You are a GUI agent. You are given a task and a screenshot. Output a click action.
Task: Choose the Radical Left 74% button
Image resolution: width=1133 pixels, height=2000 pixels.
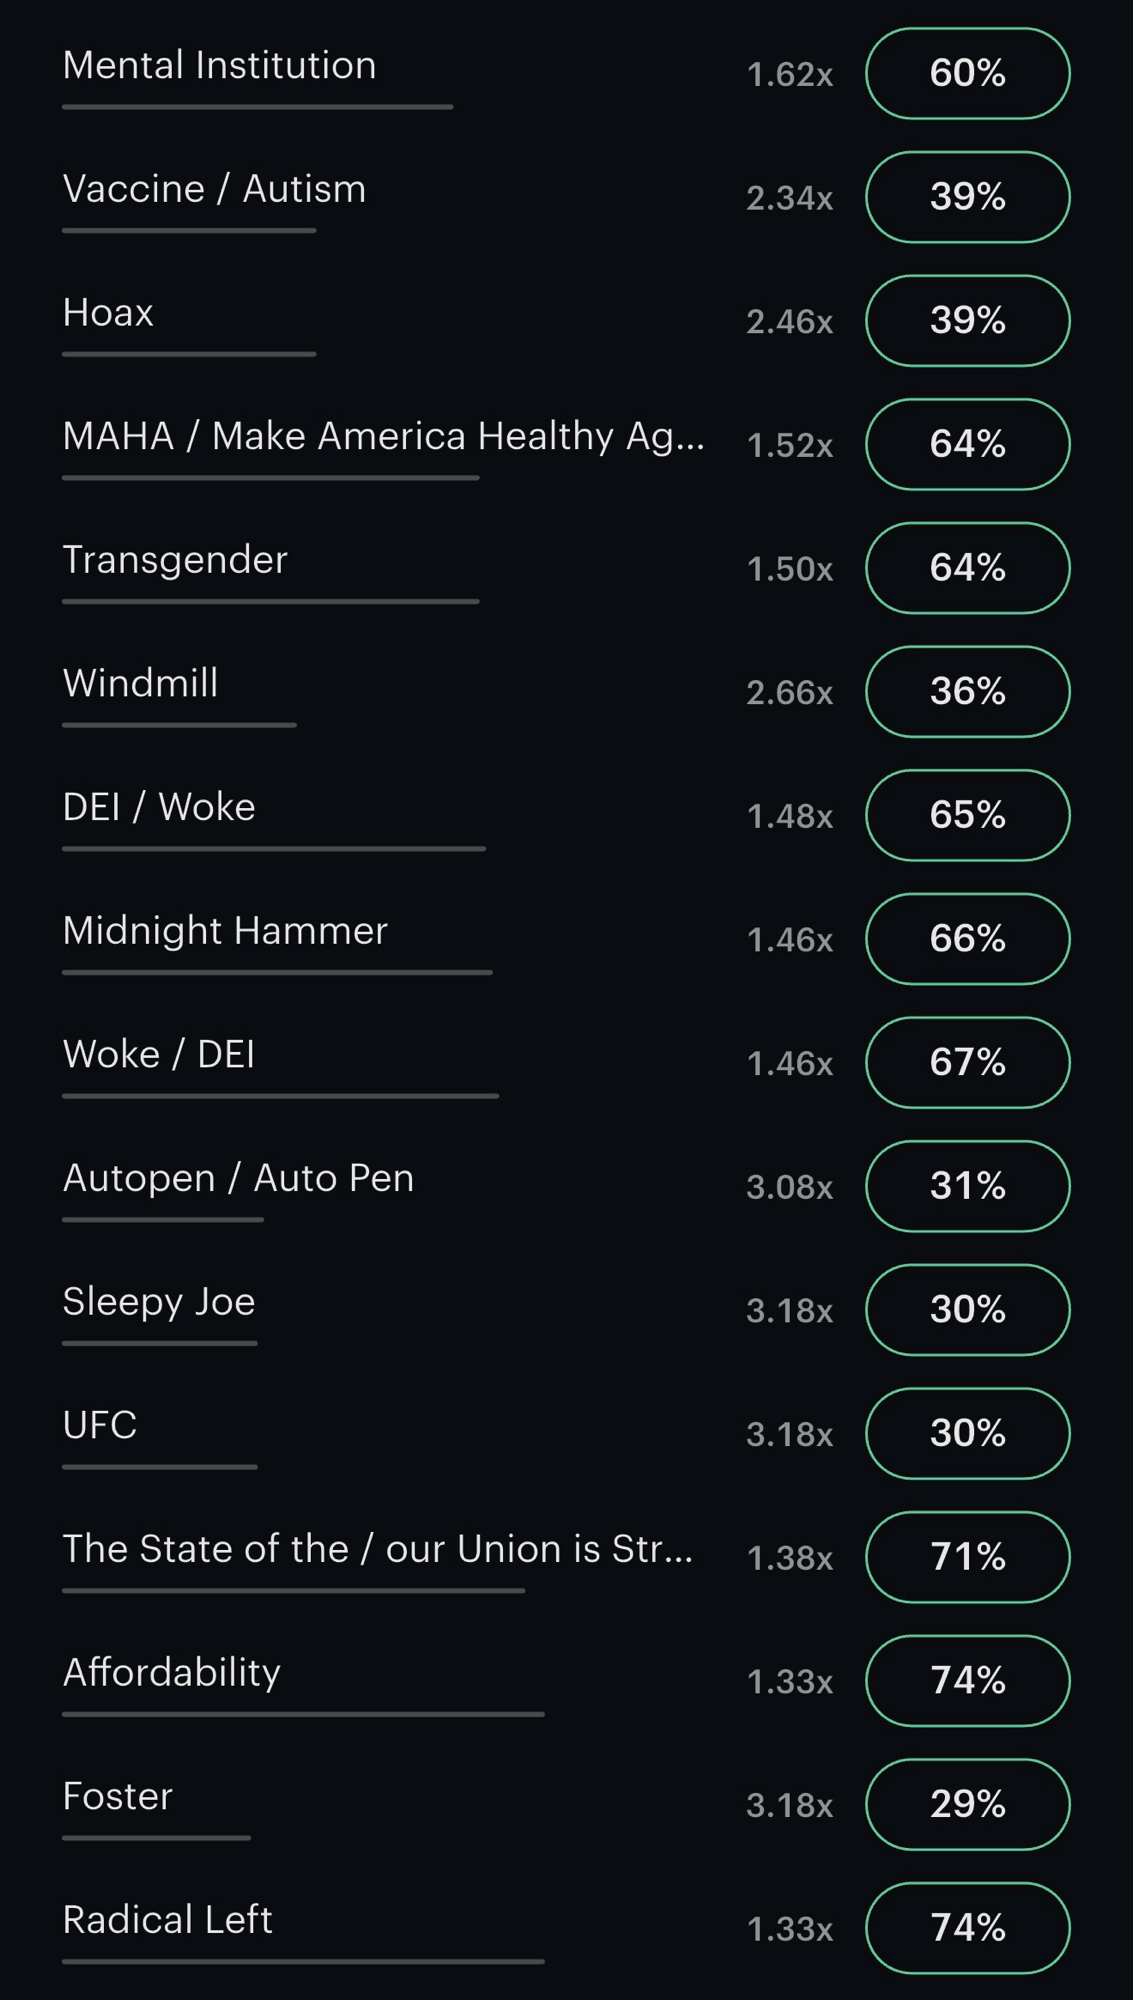coord(967,1928)
